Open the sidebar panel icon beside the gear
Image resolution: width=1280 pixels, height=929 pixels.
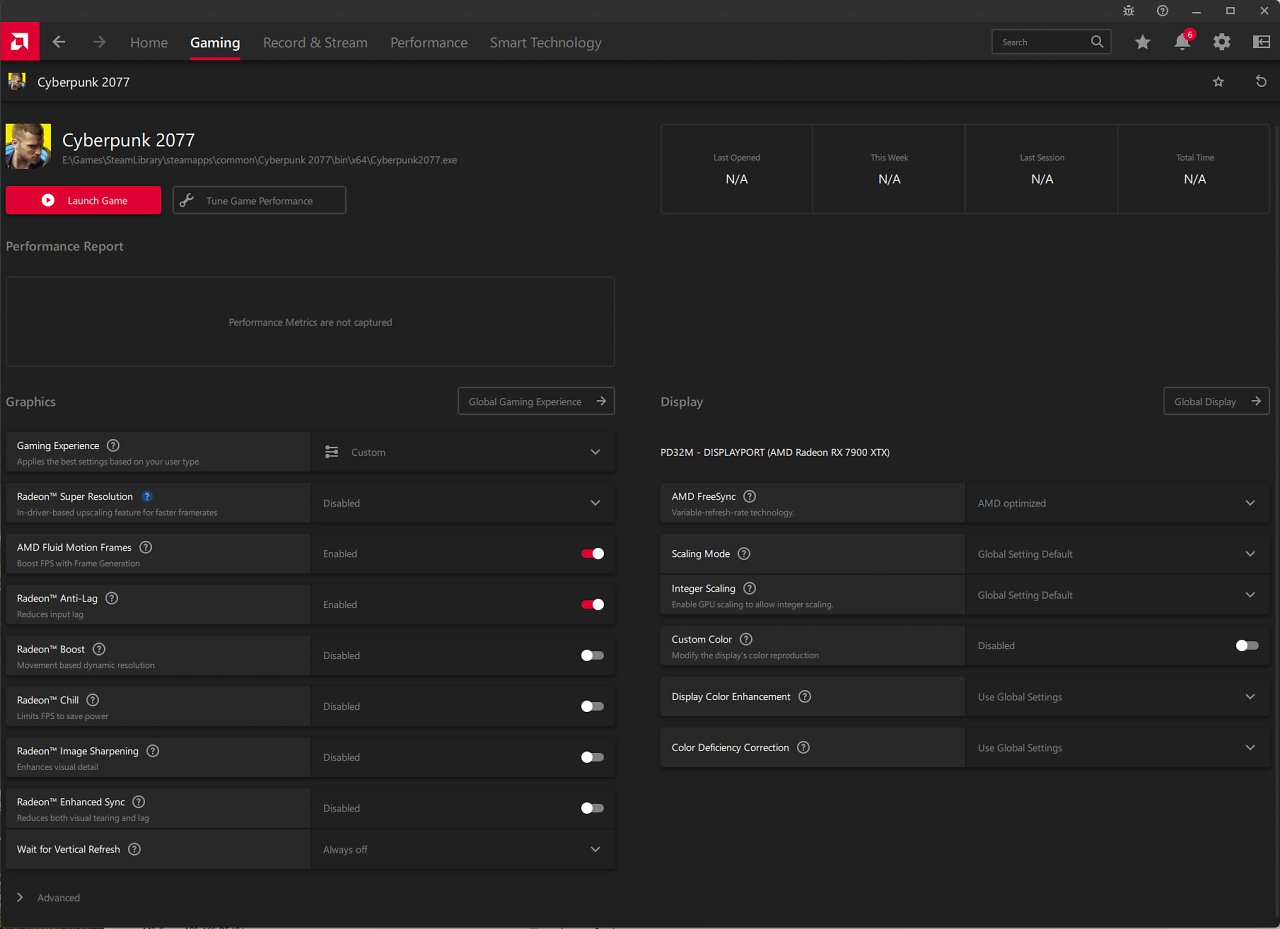pyautogui.click(x=1261, y=42)
